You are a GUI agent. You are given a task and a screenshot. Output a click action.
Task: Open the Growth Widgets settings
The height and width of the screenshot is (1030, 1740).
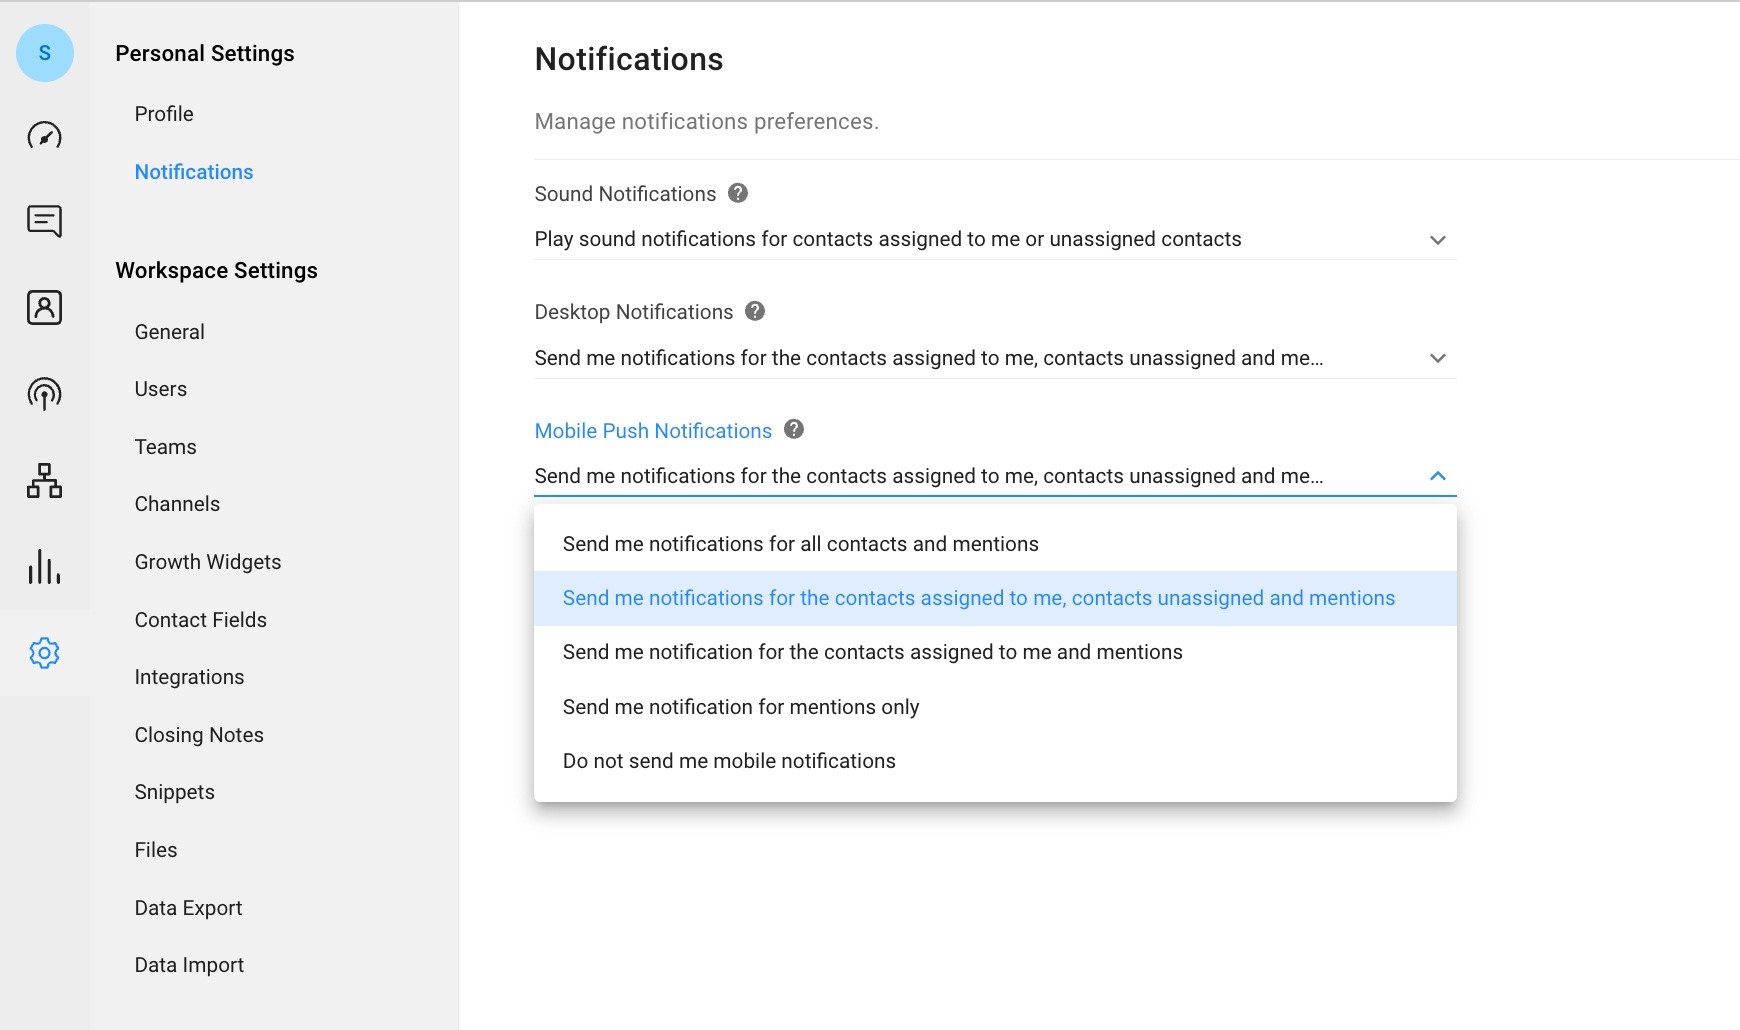pyautogui.click(x=208, y=562)
